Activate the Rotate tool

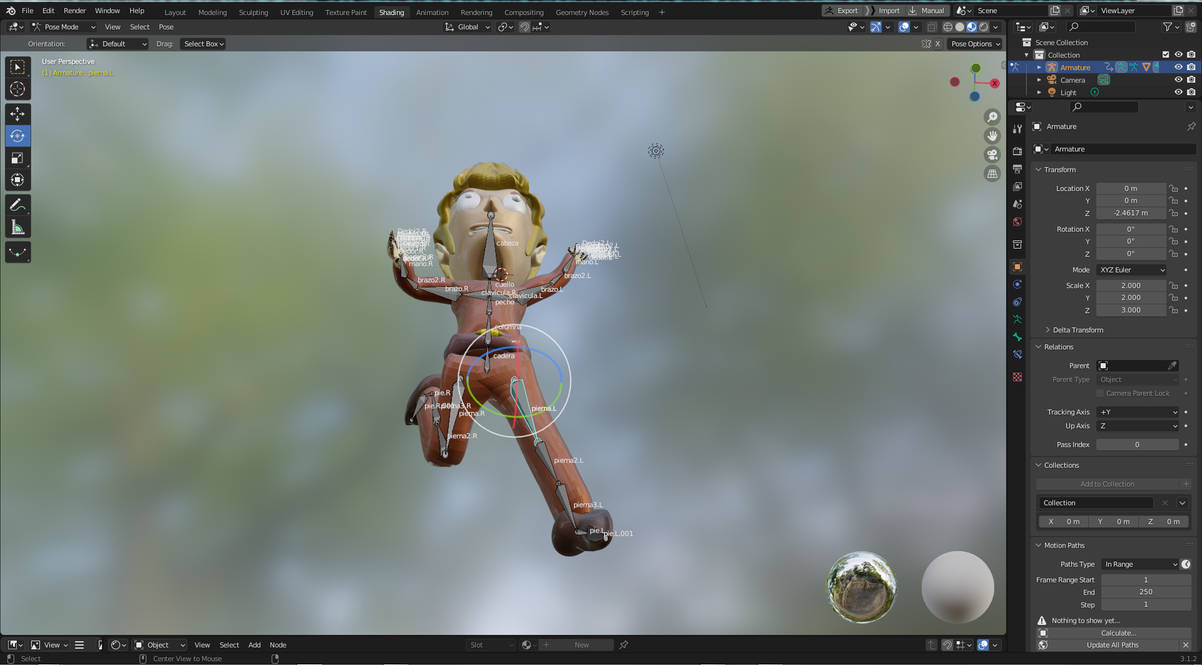17,136
